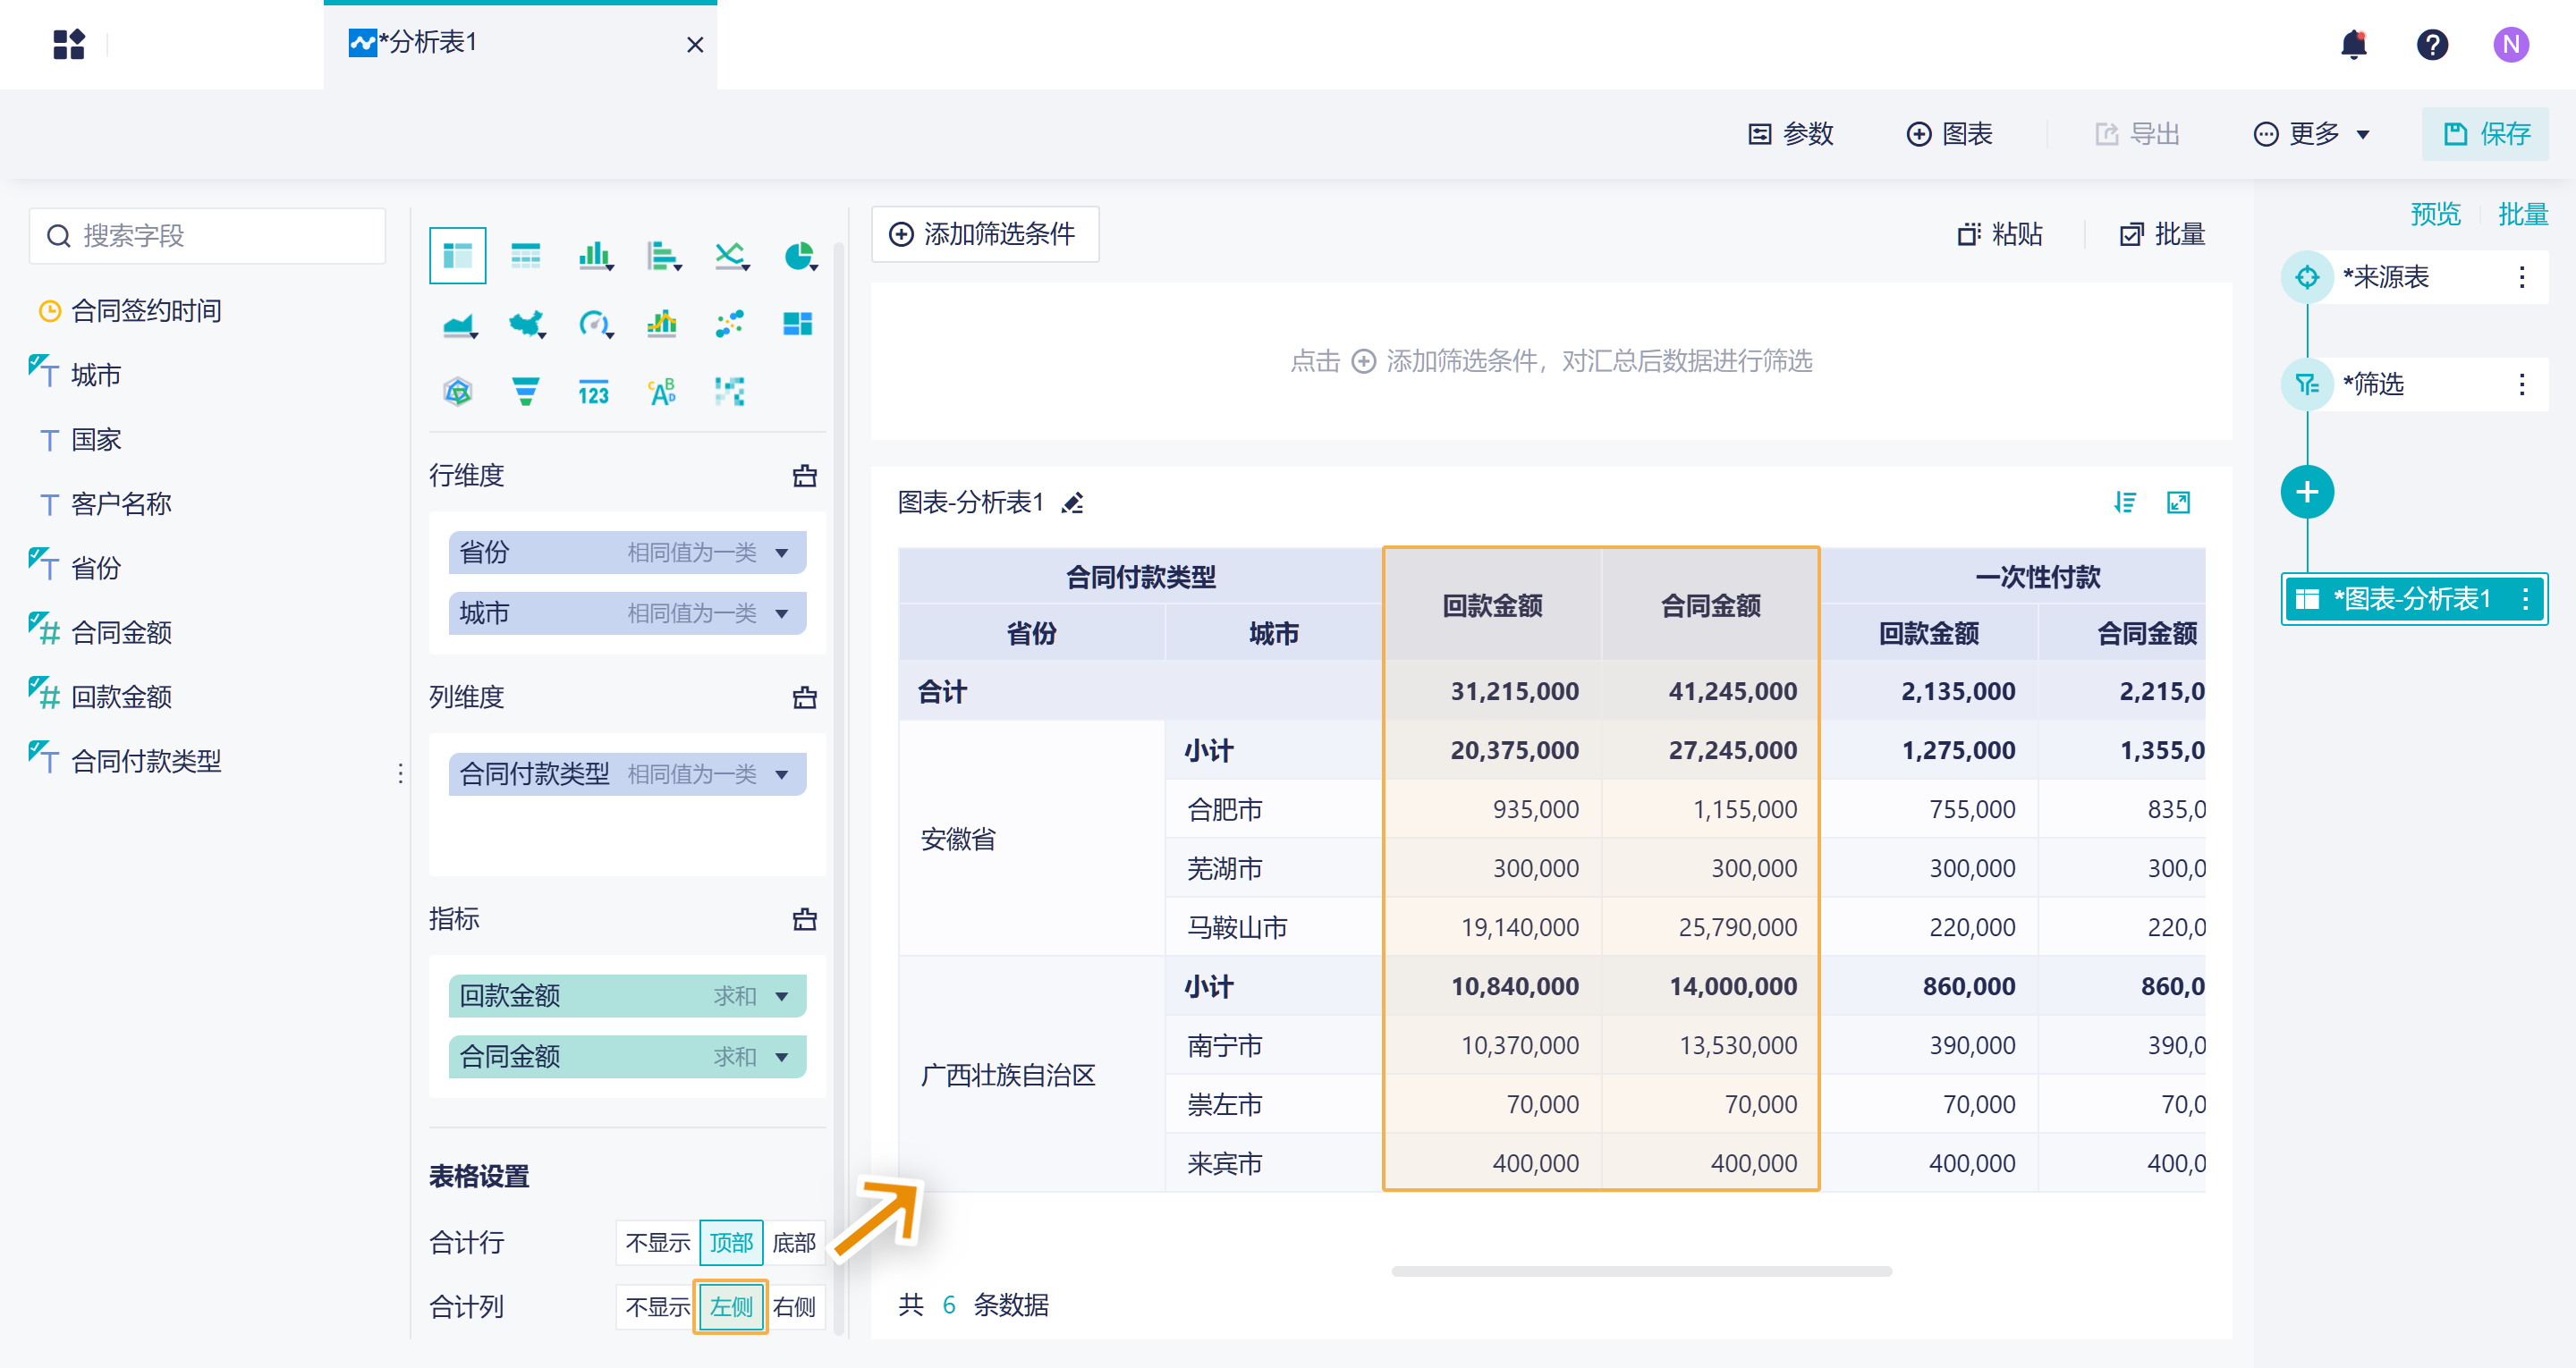Screen dimensions: 2576x1368
Task: Clear row dimensions with its clear icon
Action: coord(804,476)
